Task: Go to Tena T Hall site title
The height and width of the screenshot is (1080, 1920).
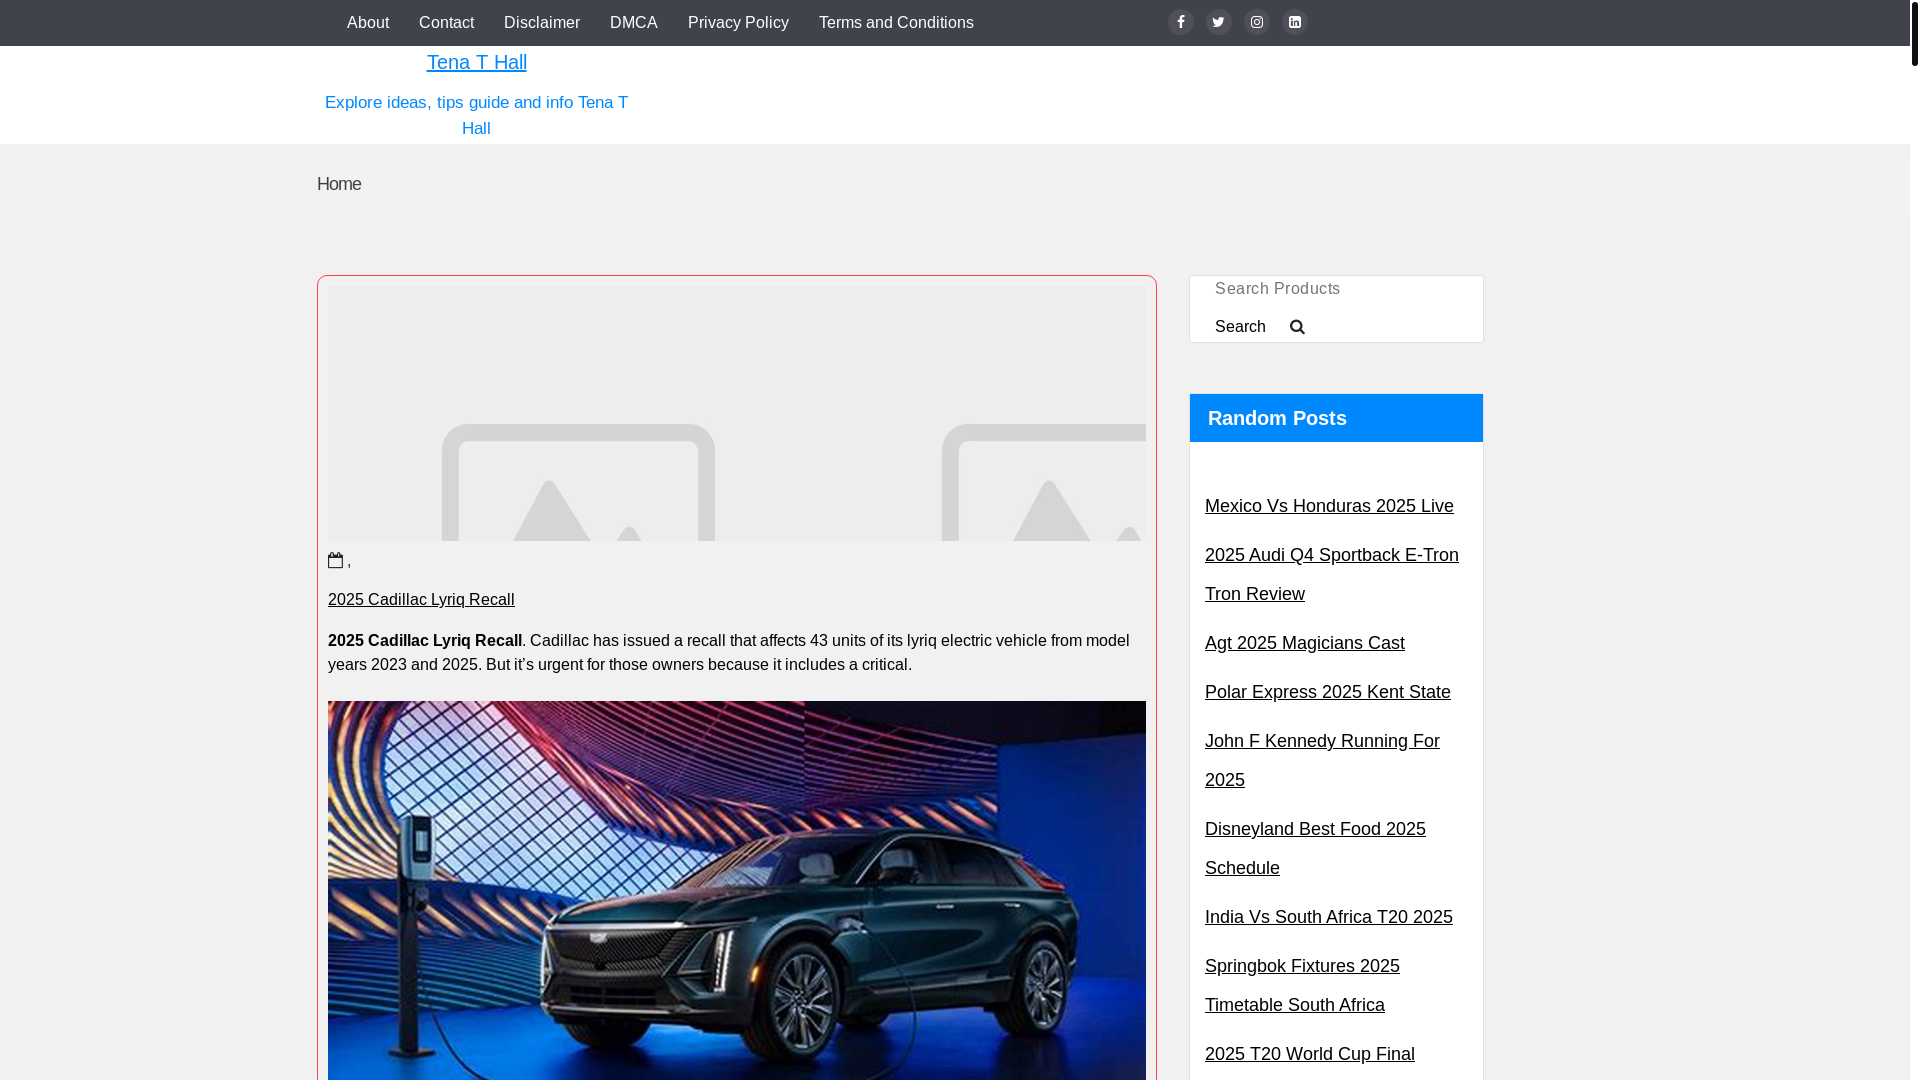Action: pyautogui.click(x=476, y=62)
